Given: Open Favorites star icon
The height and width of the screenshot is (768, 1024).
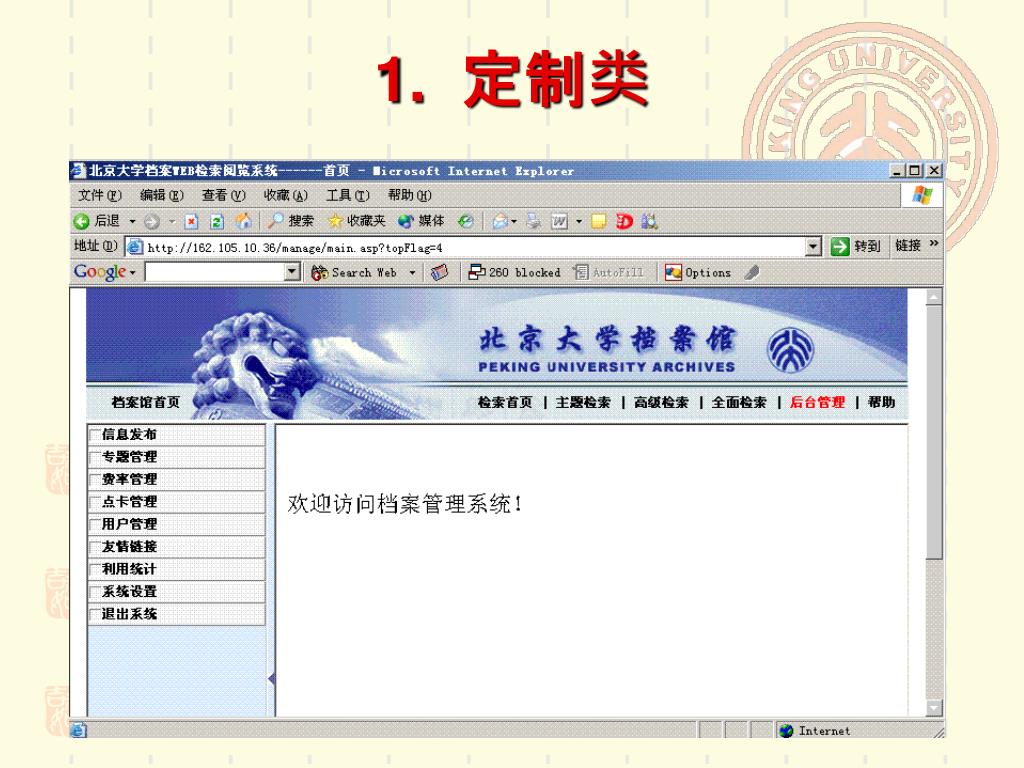Looking at the screenshot, I should click(x=335, y=221).
